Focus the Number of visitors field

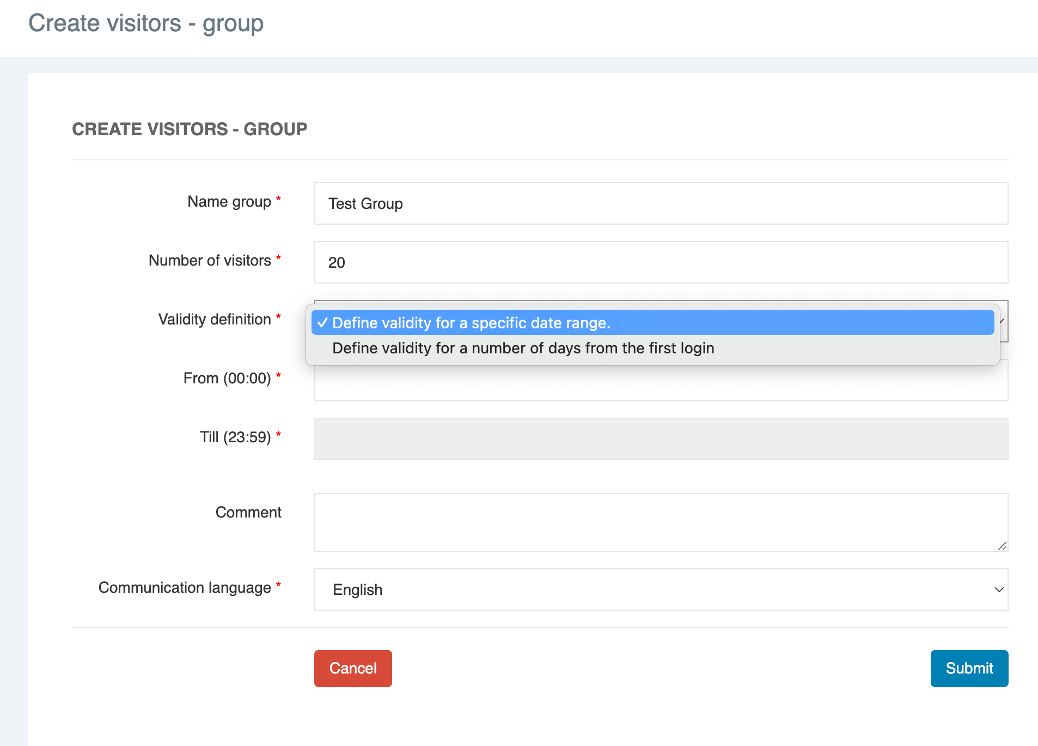click(660, 262)
